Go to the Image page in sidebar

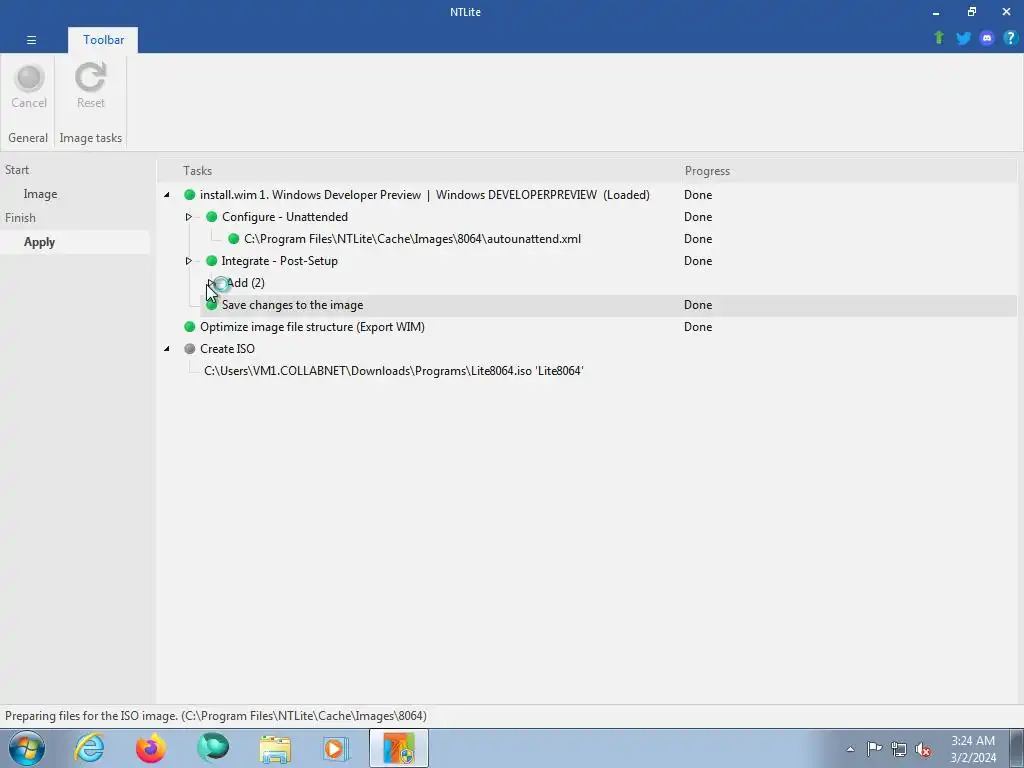click(x=40, y=194)
